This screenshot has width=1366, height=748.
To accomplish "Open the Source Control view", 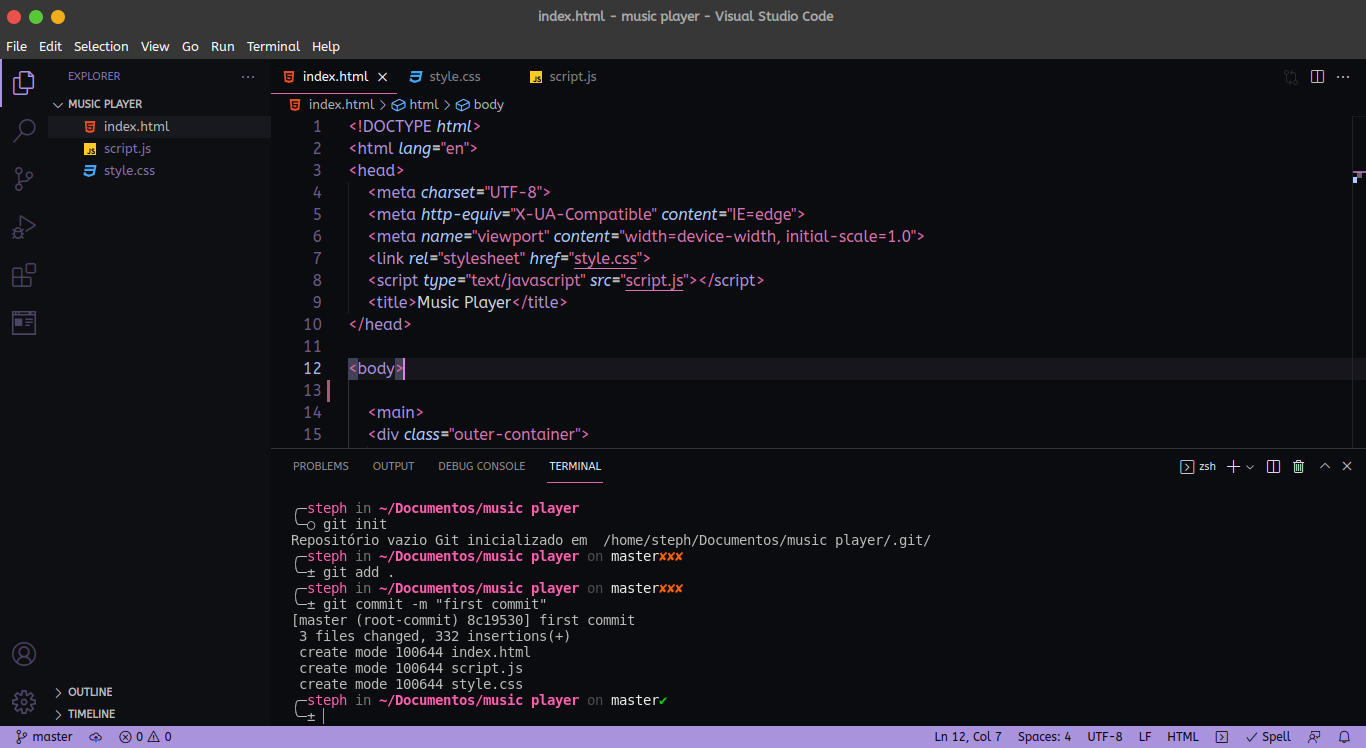I will (24, 179).
